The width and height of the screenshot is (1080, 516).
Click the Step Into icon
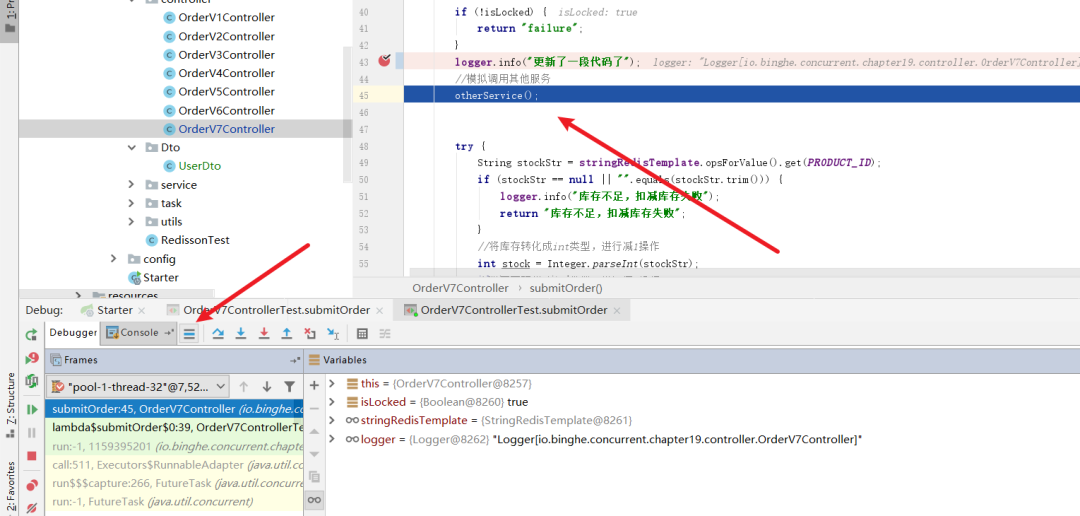pyautogui.click(x=241, y=333)
